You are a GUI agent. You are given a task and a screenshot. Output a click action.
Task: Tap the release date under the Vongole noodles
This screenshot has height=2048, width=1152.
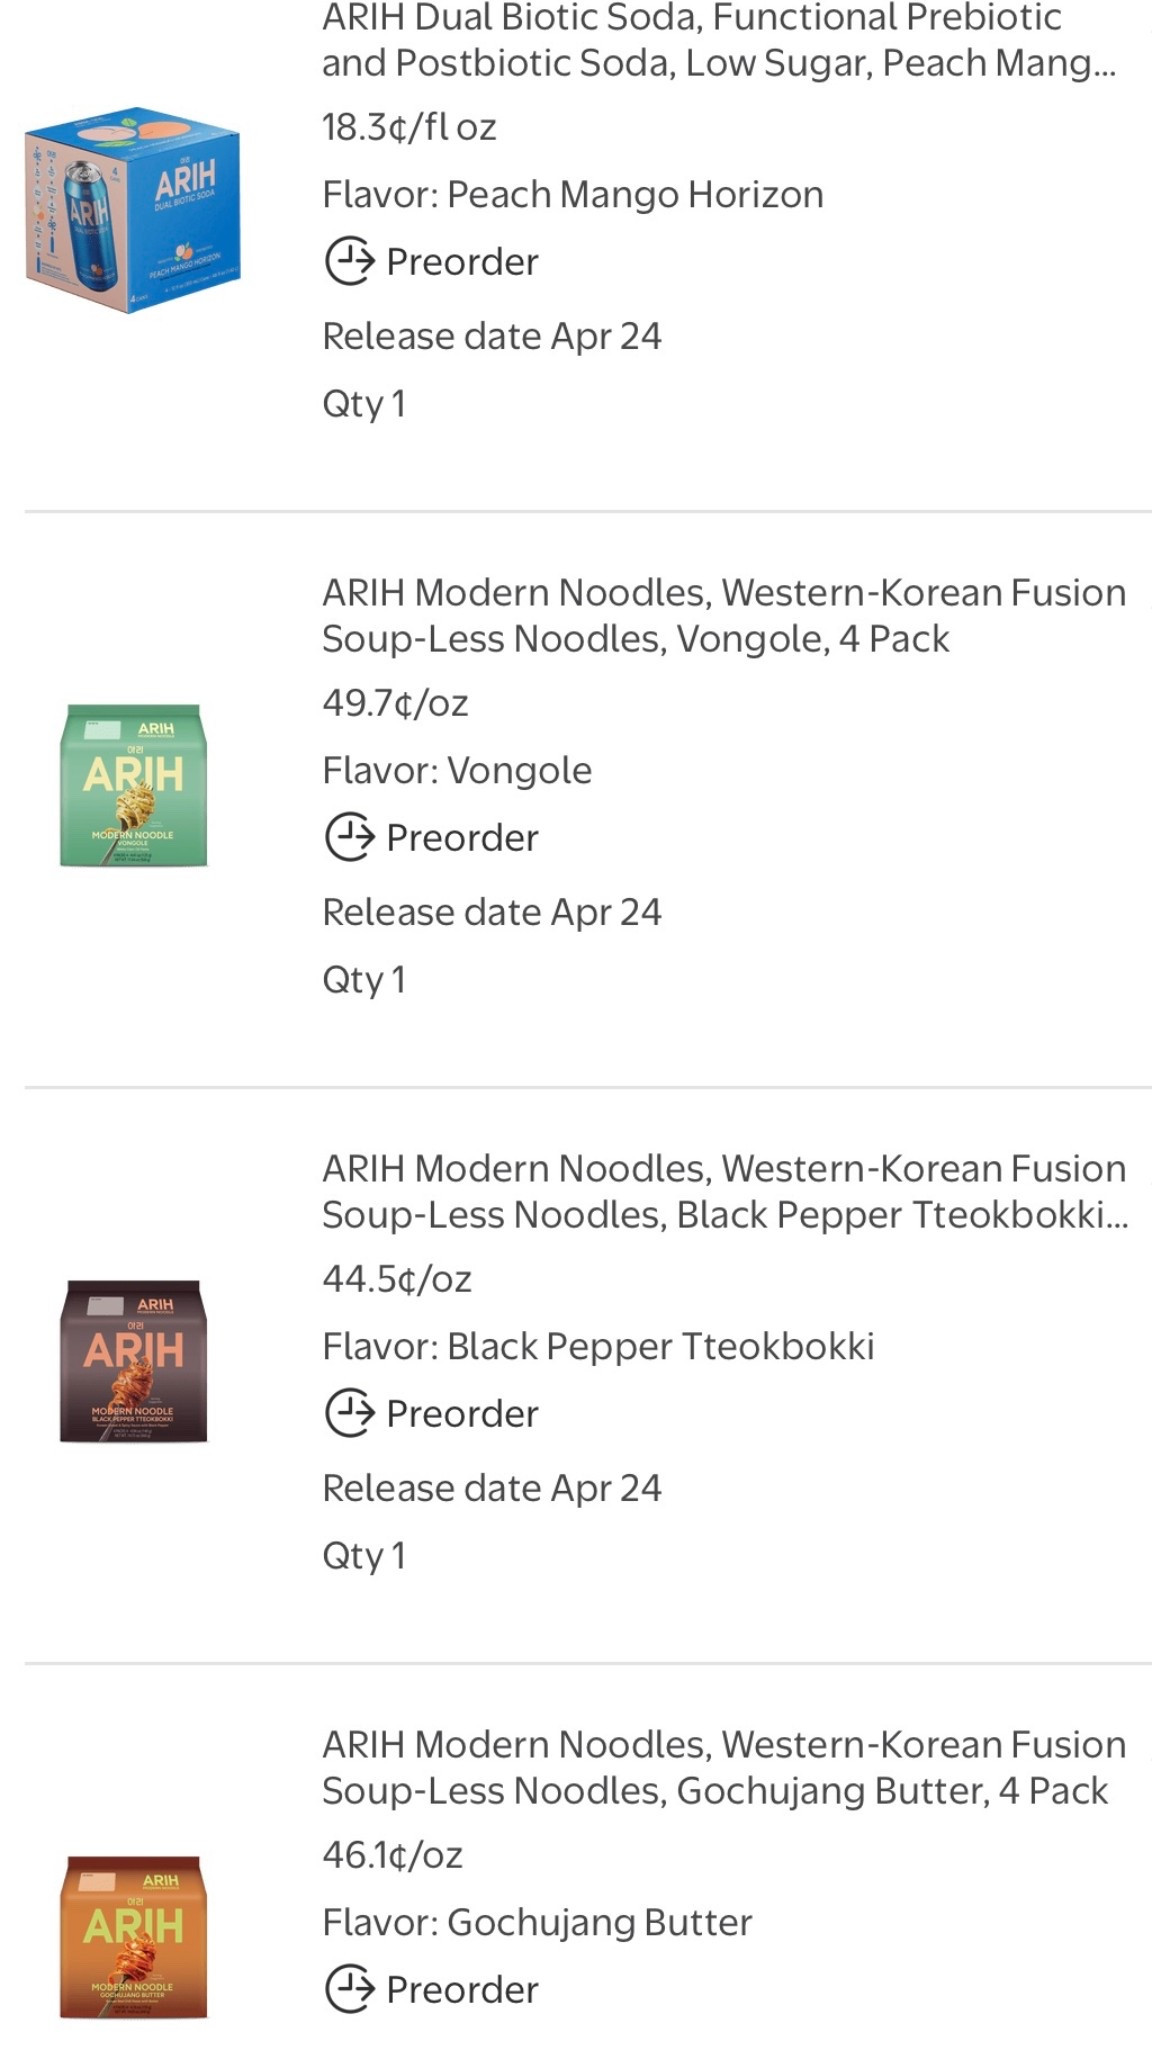click(x=491, y=912)
